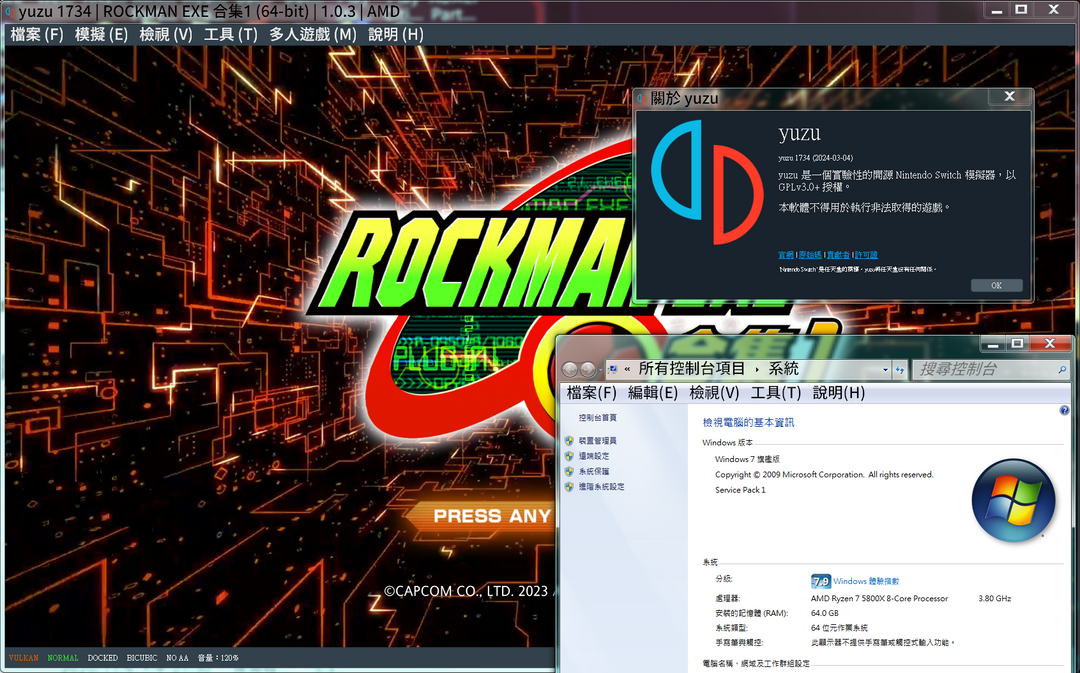The width and height of the screenshot is (1080, 673).
Task: Expand the « chevron in the address bar
Action: click(627, 370)
